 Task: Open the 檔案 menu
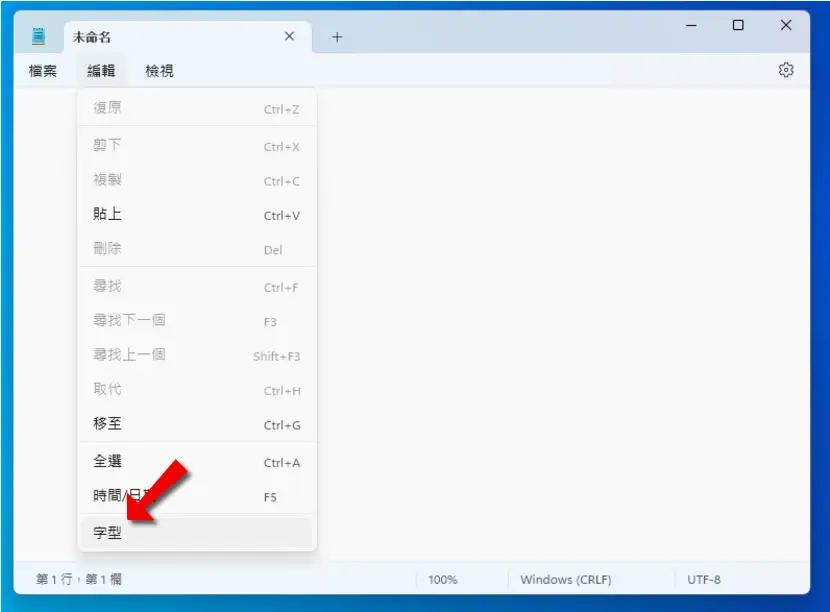(43, 70)
